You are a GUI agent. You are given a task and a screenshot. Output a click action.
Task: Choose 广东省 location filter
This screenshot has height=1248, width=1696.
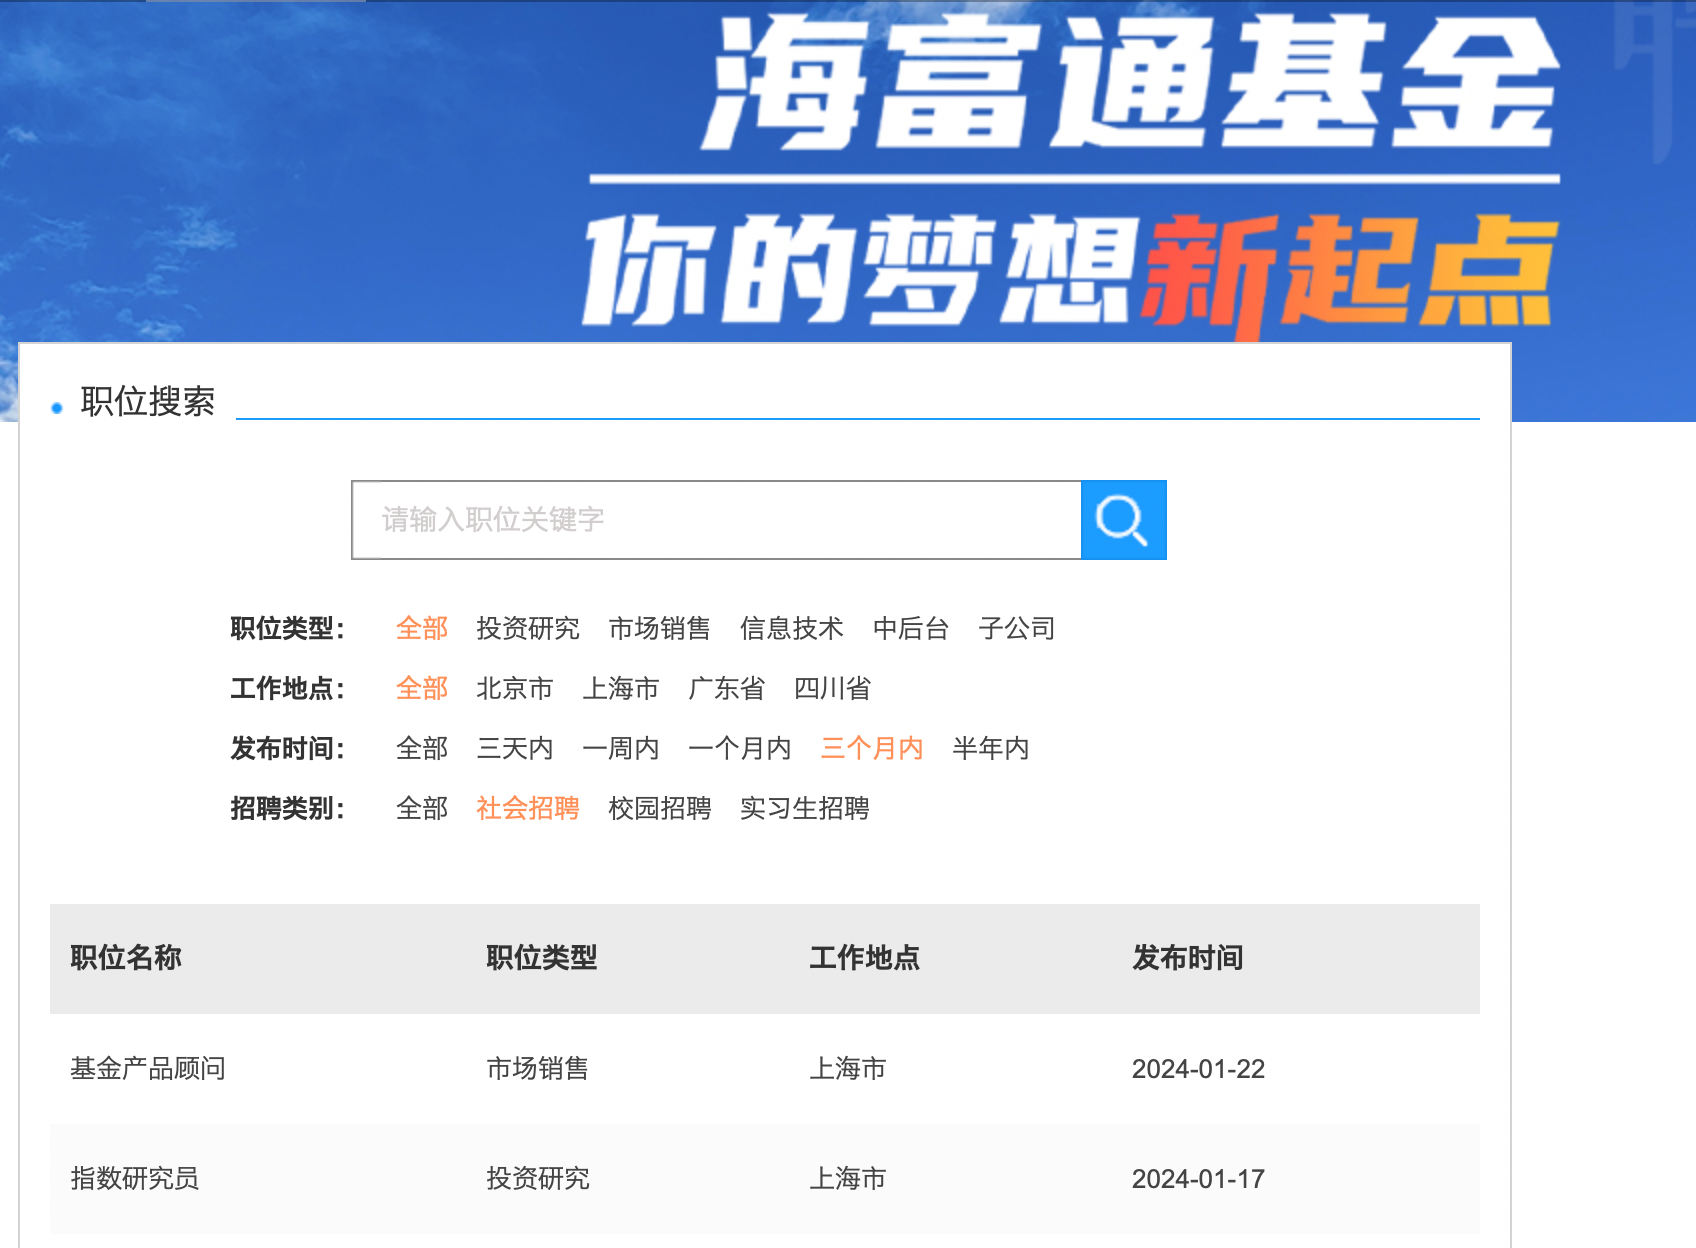click(726, 688)
